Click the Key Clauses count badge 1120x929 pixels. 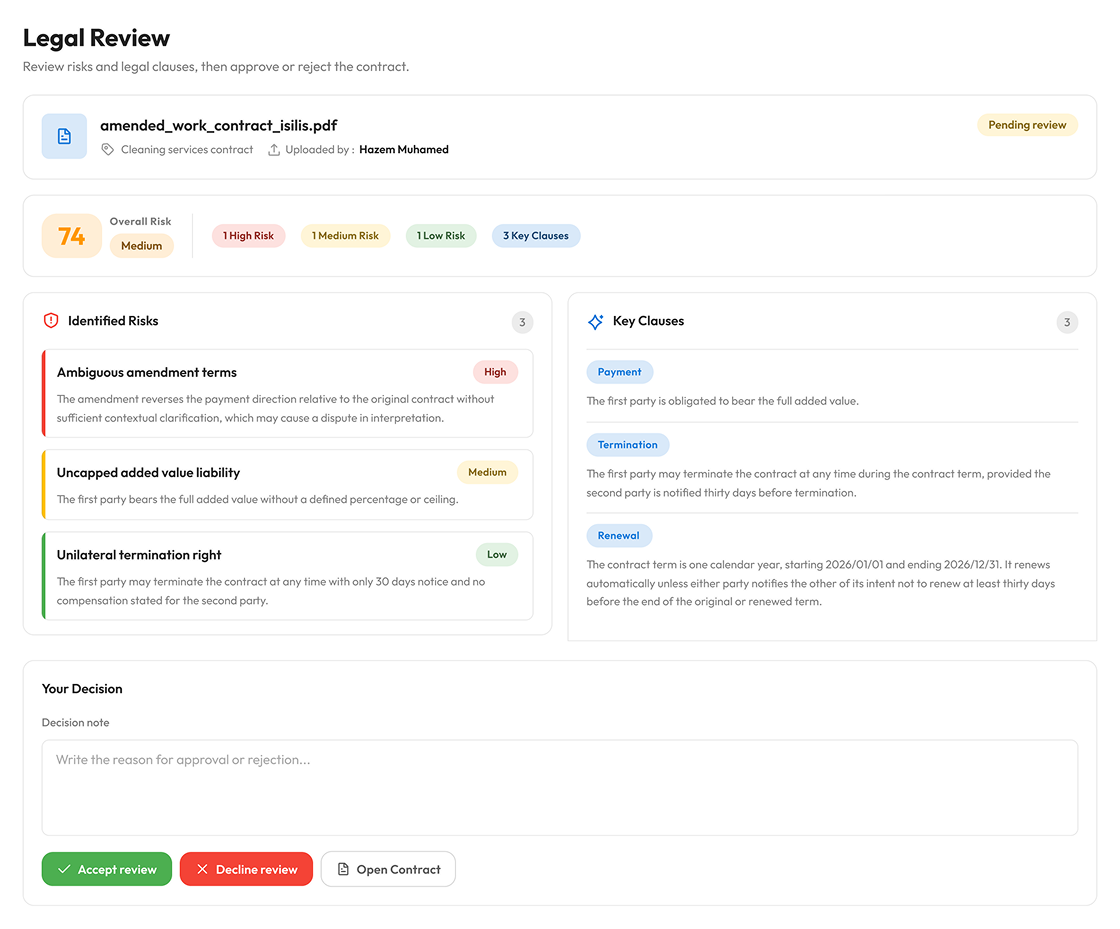[1067, 322]
